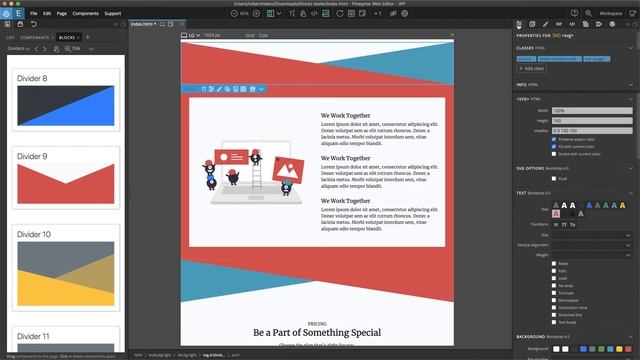Click previous block arrow in Blocks panel
The height and width of the screenshot is (360, 640).
point(36,49)
